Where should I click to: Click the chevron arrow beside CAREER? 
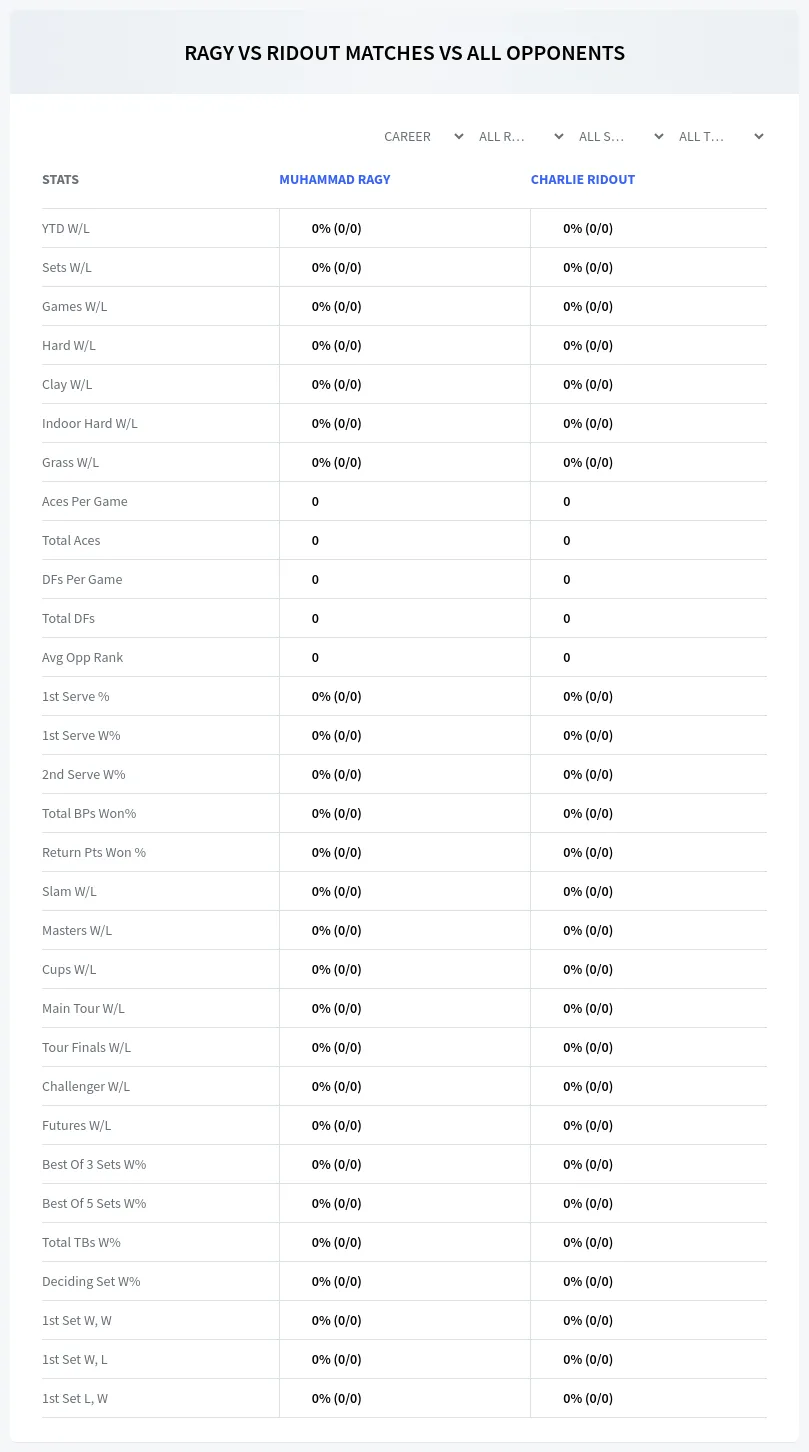(x=459, y=136)
